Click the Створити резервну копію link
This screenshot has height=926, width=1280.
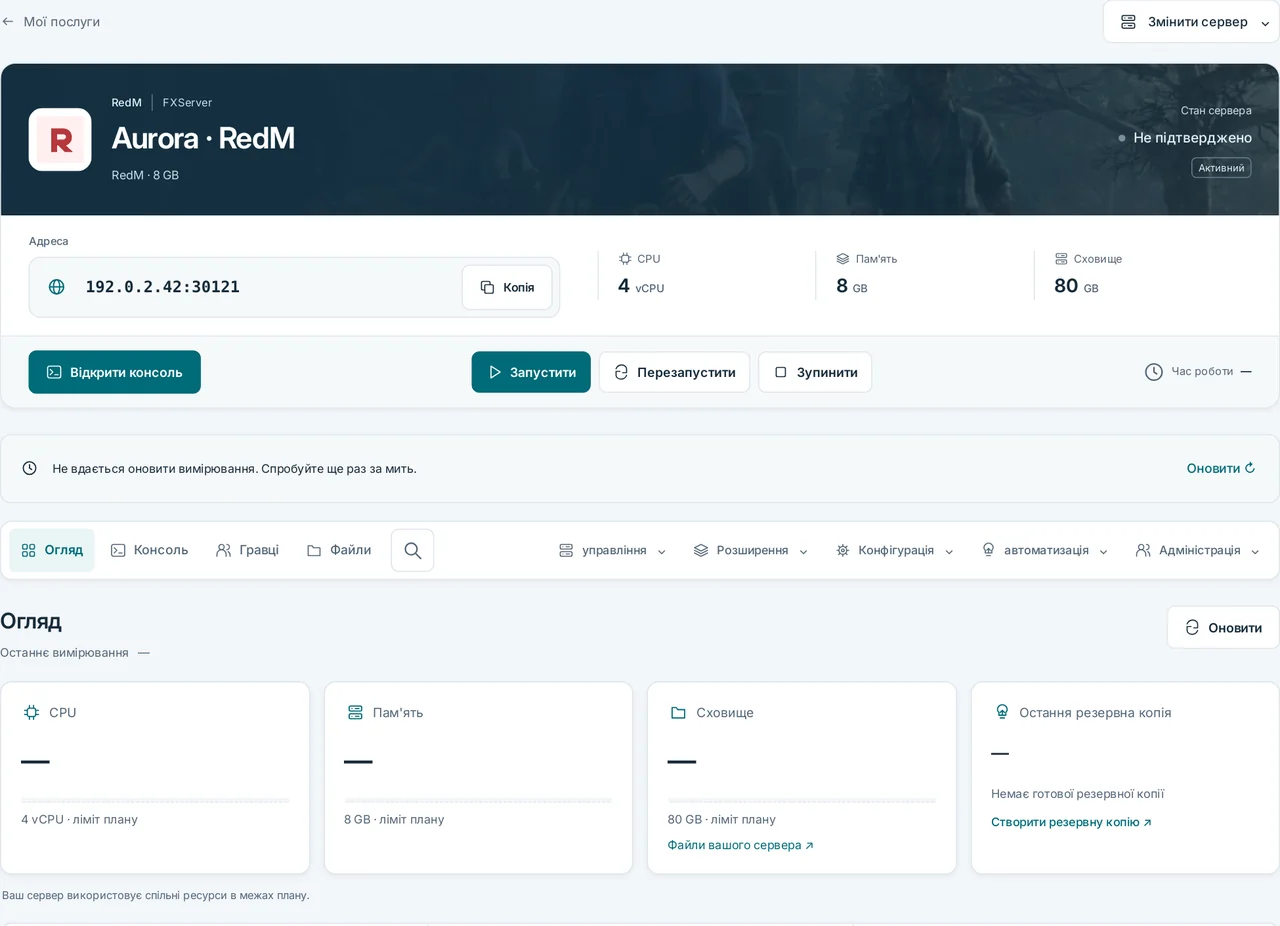(x=1071, y=822)
